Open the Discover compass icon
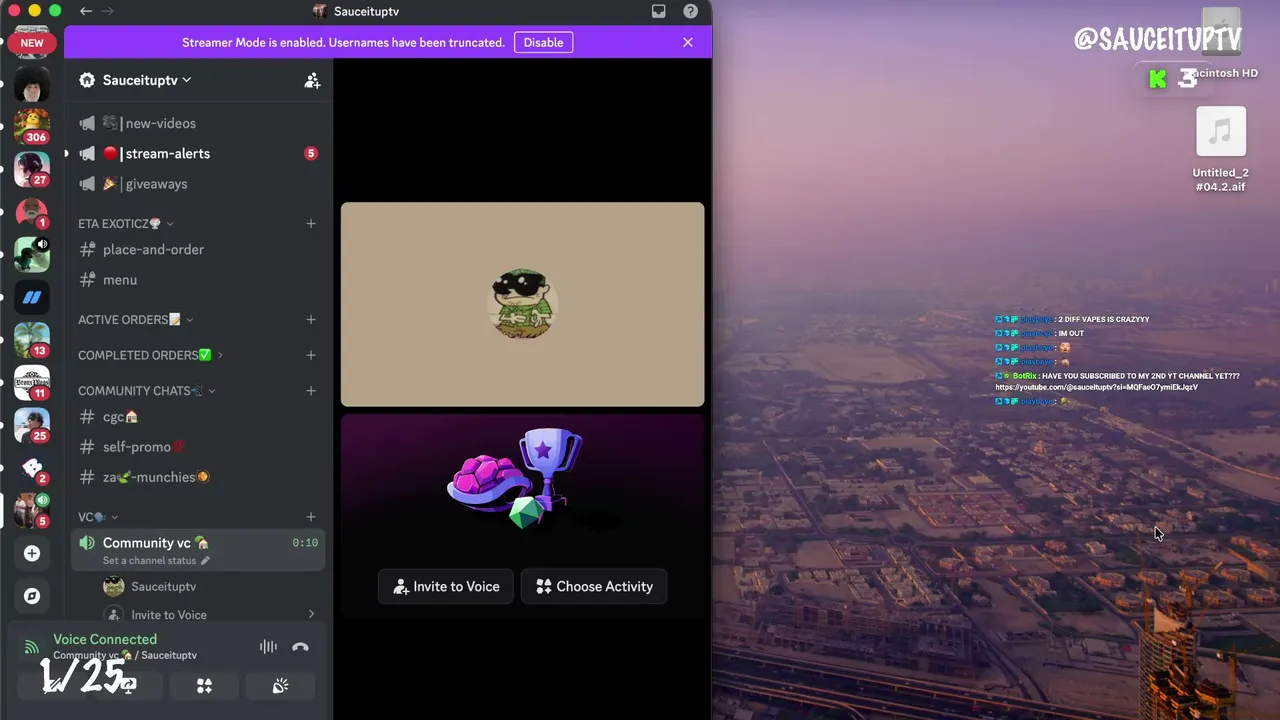This screenshot has width=1280, height=720. [x=32, y=596]
